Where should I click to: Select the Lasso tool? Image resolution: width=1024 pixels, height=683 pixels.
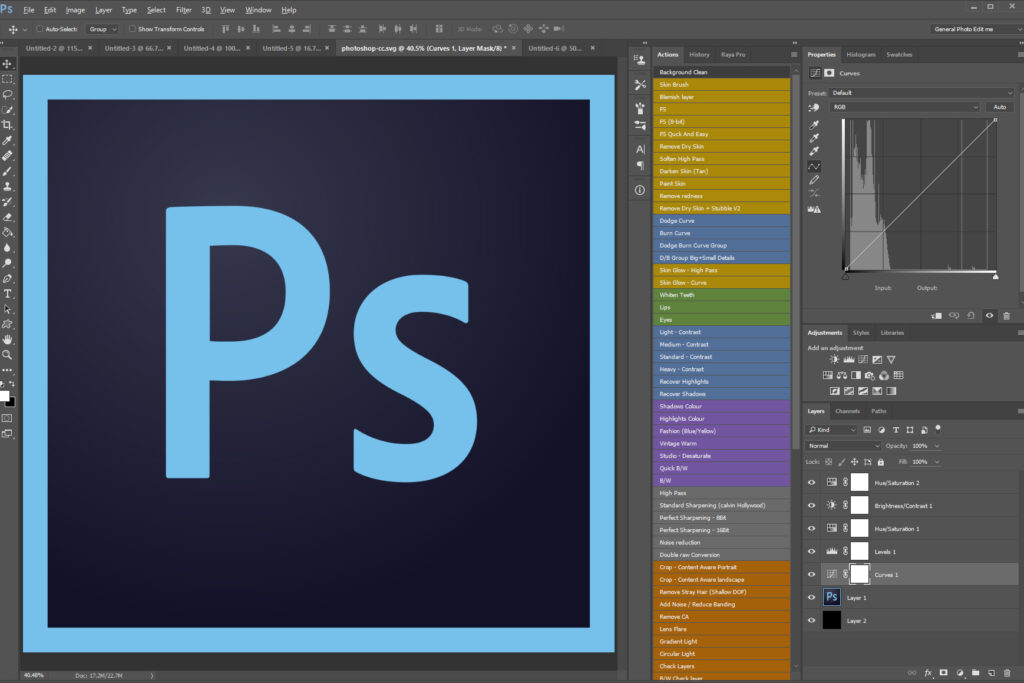coord(8,95)
